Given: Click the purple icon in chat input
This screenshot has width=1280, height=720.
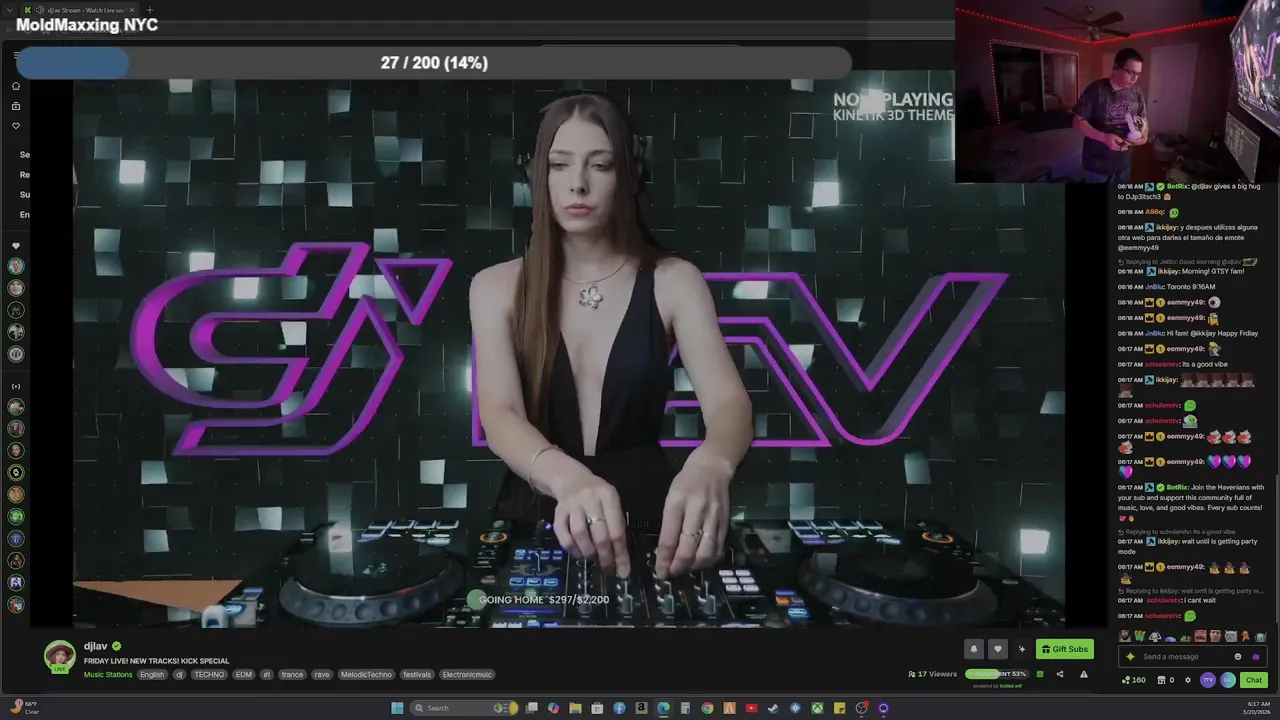Looking at the screenshot, I should 1256,657.
